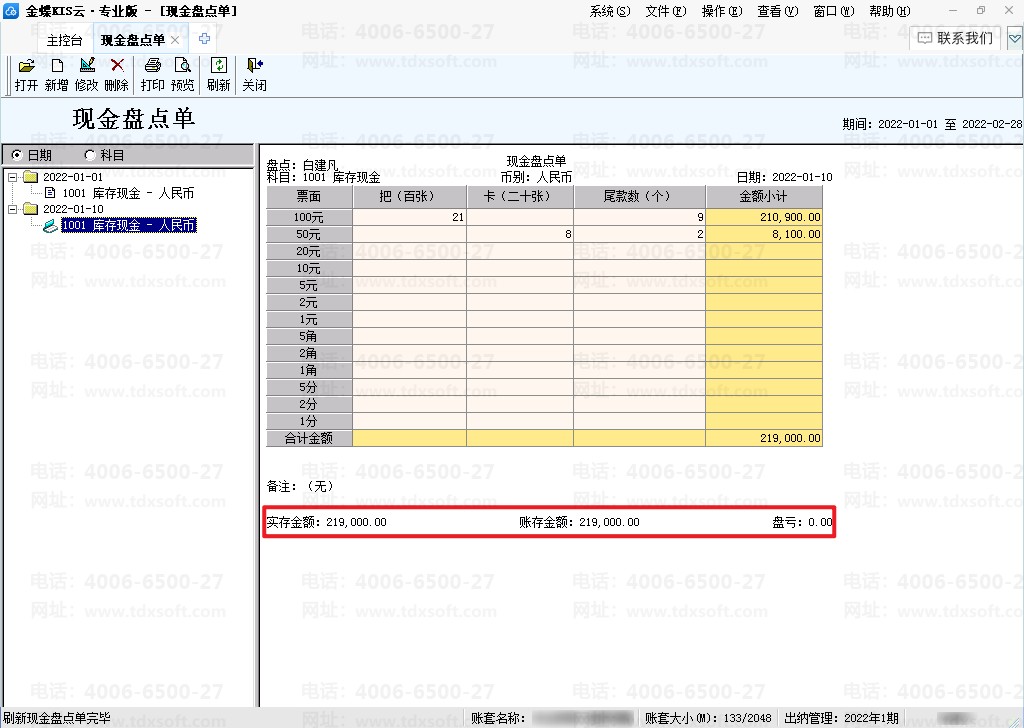The height and width of the screenshot is (728, 1024).
Task: Click the Kingdee KIS app logo icon
Action: point(11,10)
